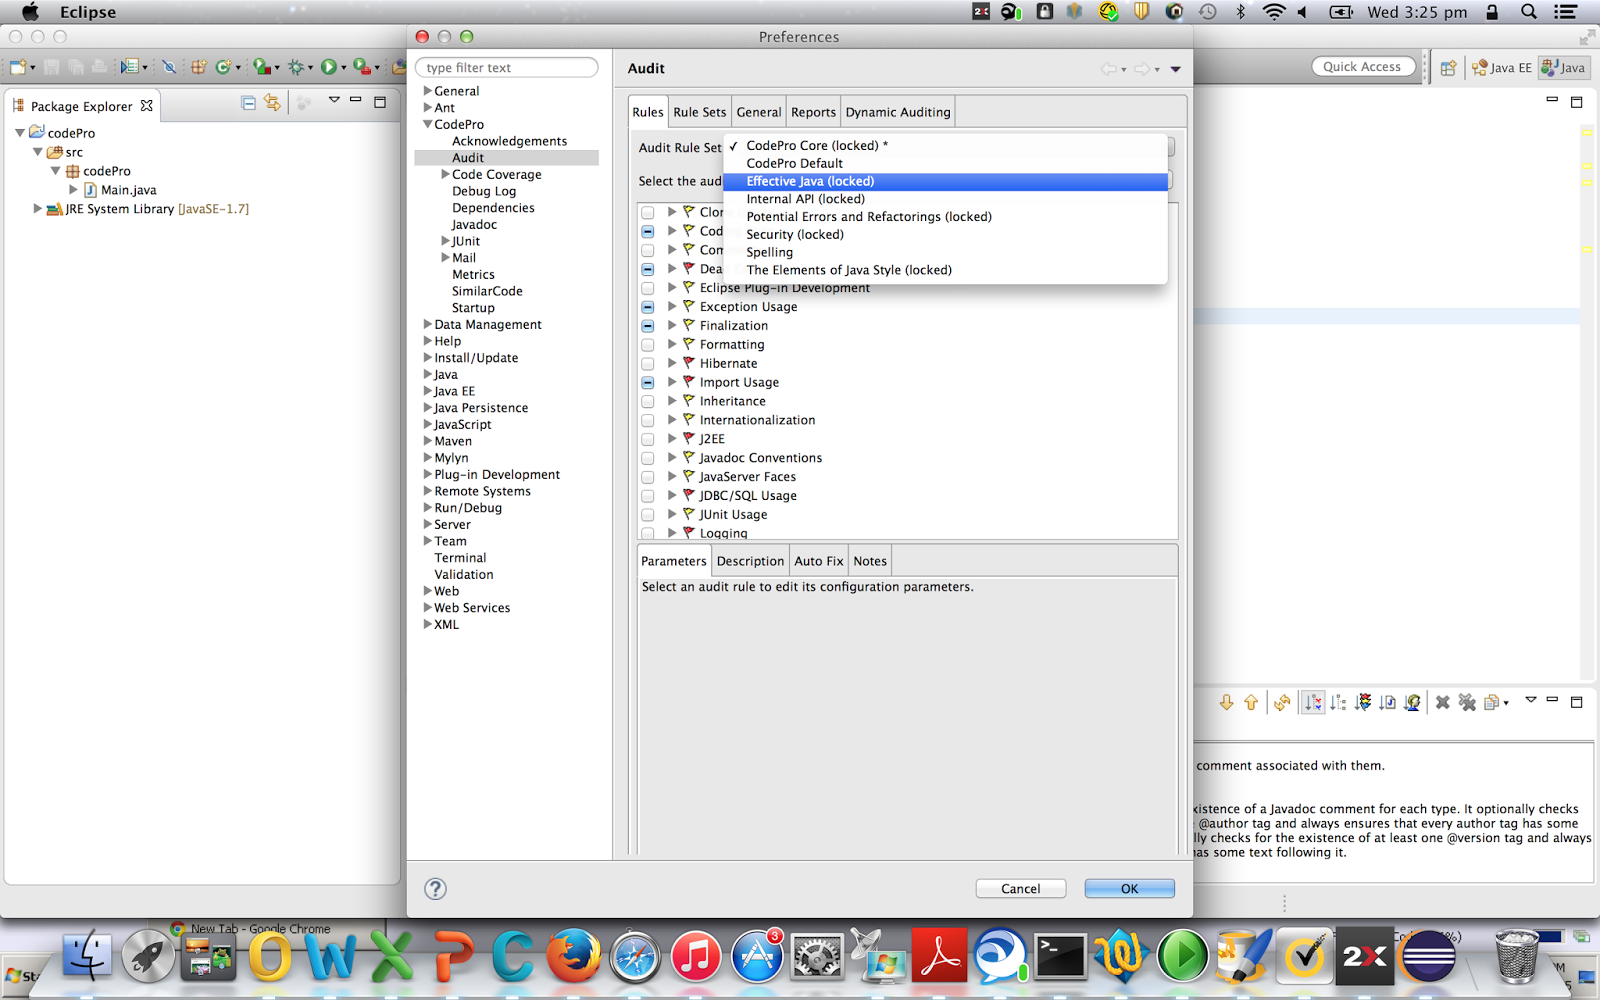
Task: Open Terminal from the Dock
Action: click(x=1060, y=957)
